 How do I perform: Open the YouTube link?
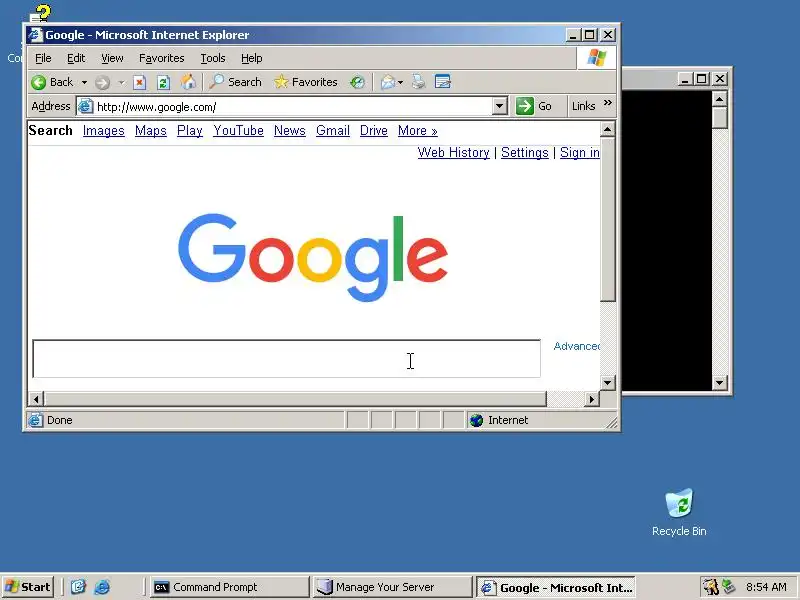point(238,131)
